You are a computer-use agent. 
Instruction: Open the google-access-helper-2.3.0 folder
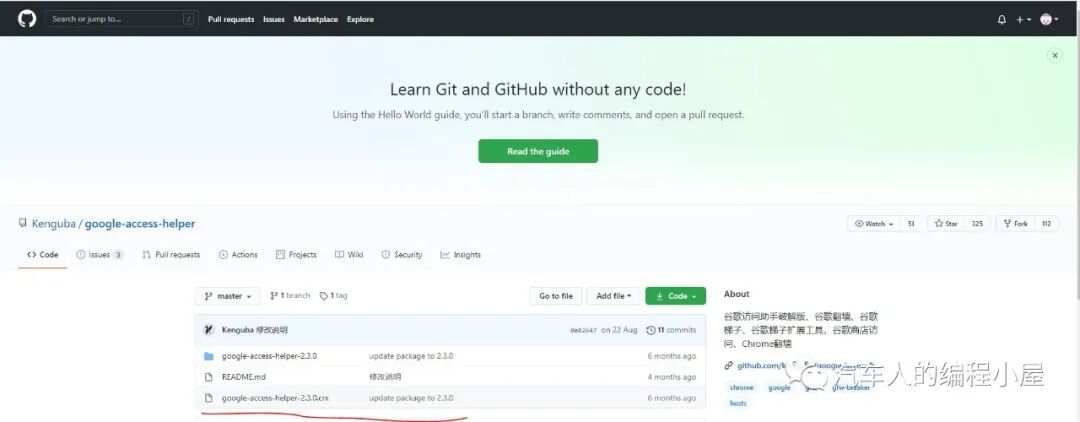pos(269,356)
